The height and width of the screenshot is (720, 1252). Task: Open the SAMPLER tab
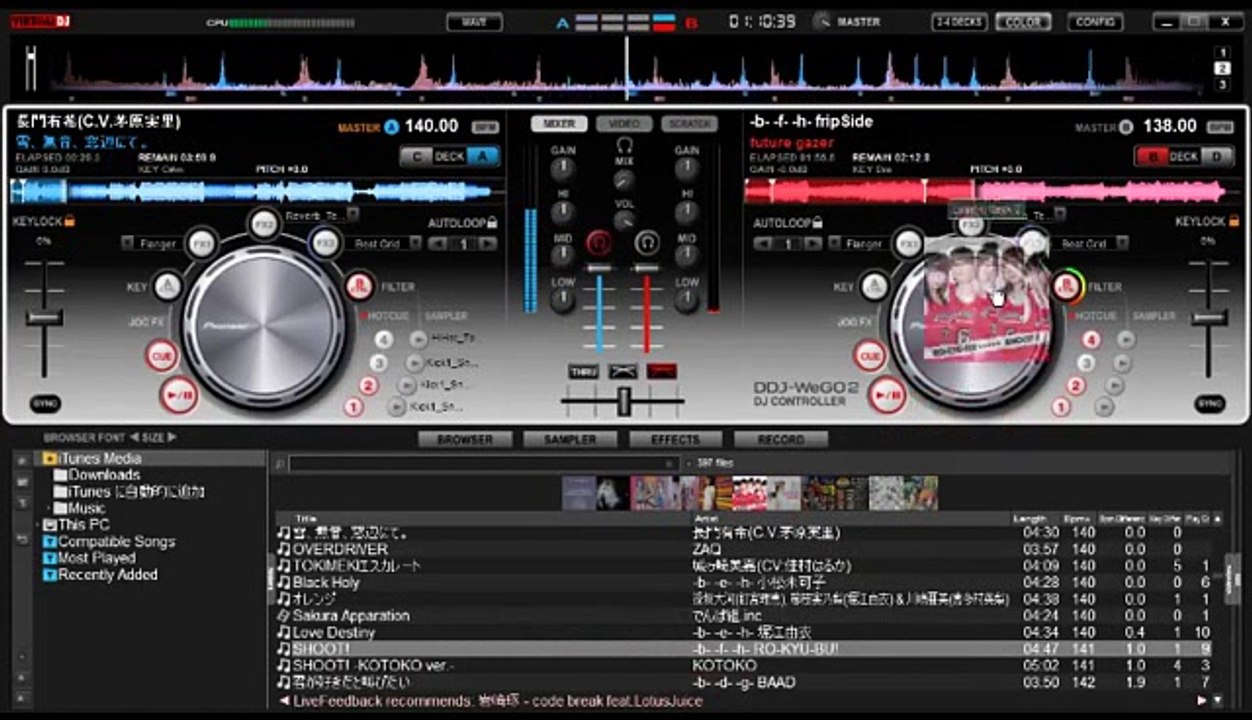click(570, 439)
